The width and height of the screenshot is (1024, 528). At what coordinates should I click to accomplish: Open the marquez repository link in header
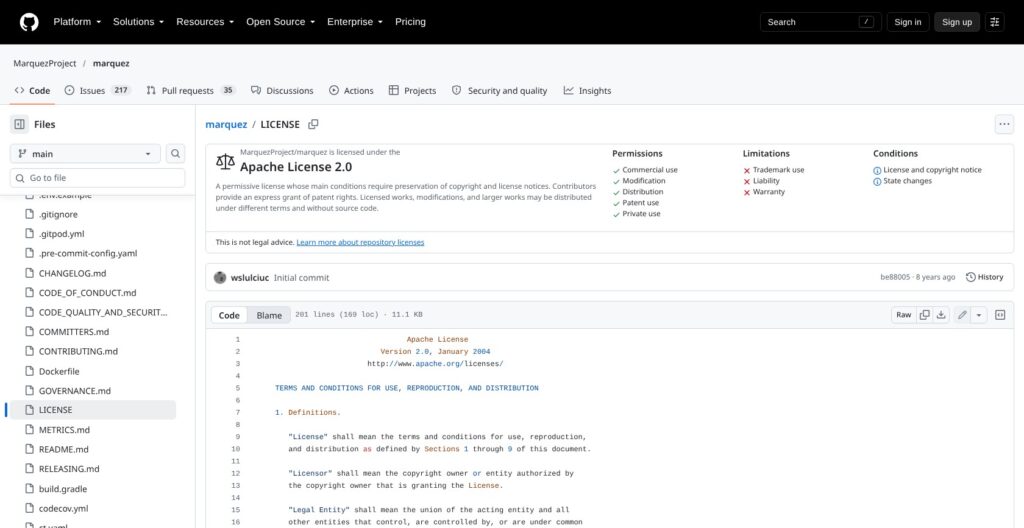click(x=111, y=63)
